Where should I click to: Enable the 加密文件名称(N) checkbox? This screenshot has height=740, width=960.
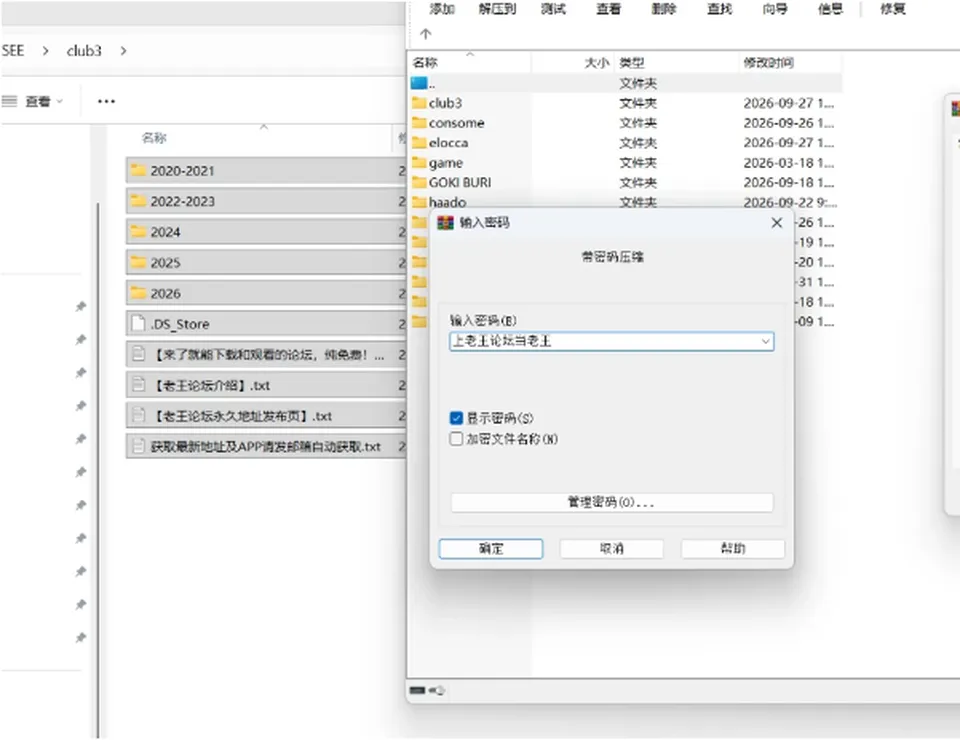456,439
